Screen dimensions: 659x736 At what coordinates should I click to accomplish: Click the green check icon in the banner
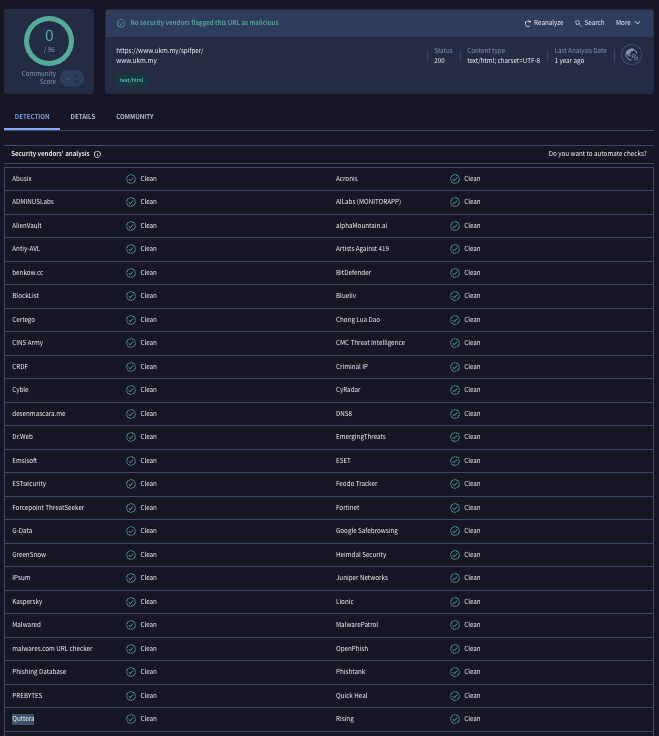tap(121, 23)
